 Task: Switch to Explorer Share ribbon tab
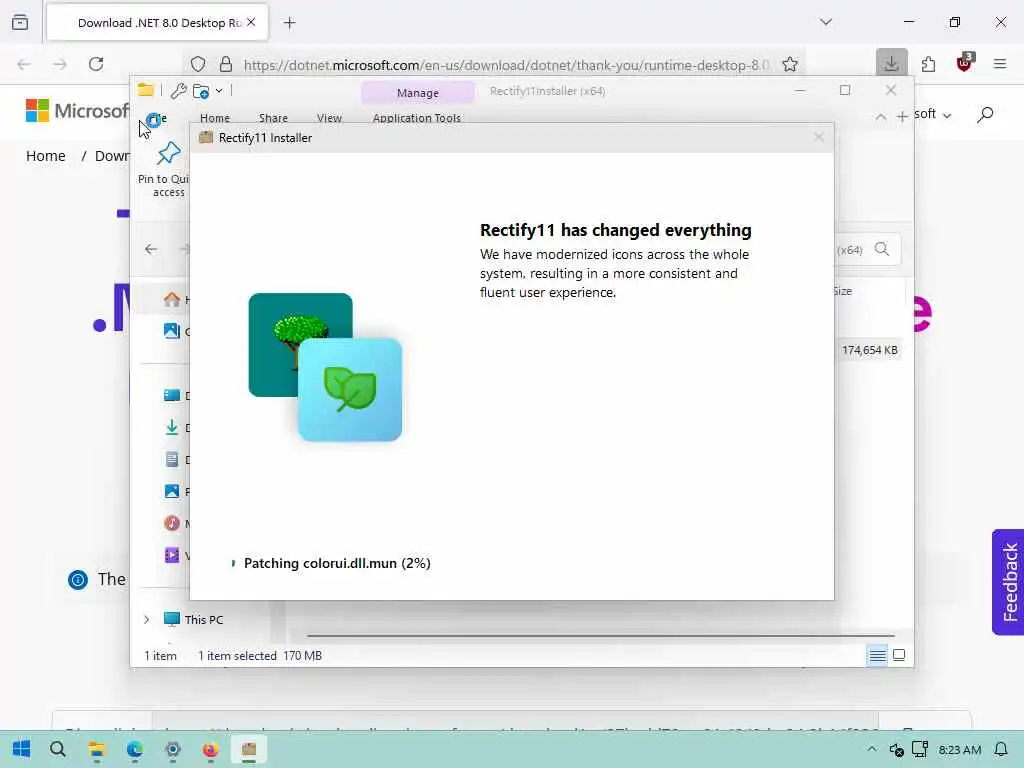click(x=273, y=118)
